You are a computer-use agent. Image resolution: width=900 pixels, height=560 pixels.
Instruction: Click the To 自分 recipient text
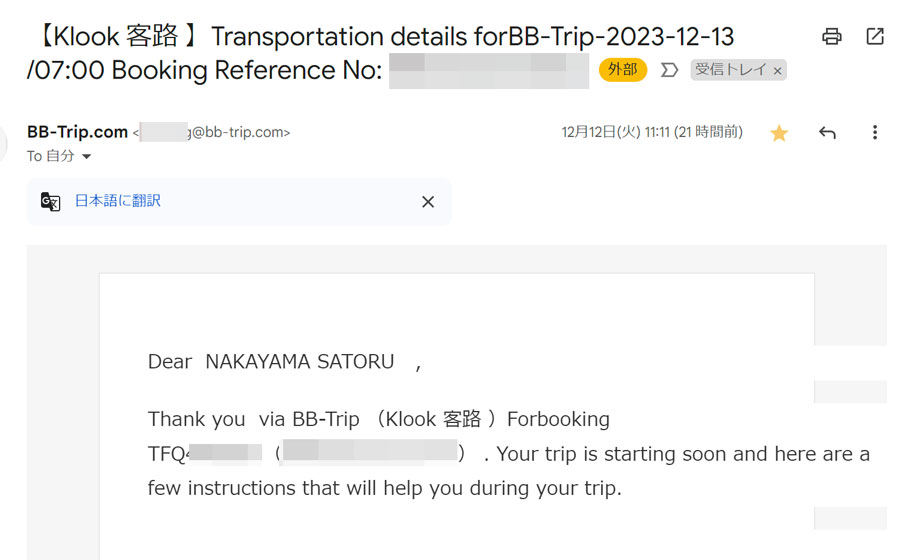tap(51, 156)
